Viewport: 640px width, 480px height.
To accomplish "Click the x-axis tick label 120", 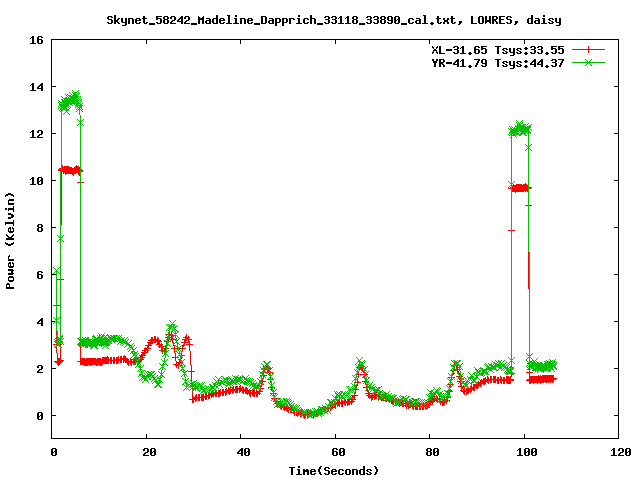I will [621, 452].
